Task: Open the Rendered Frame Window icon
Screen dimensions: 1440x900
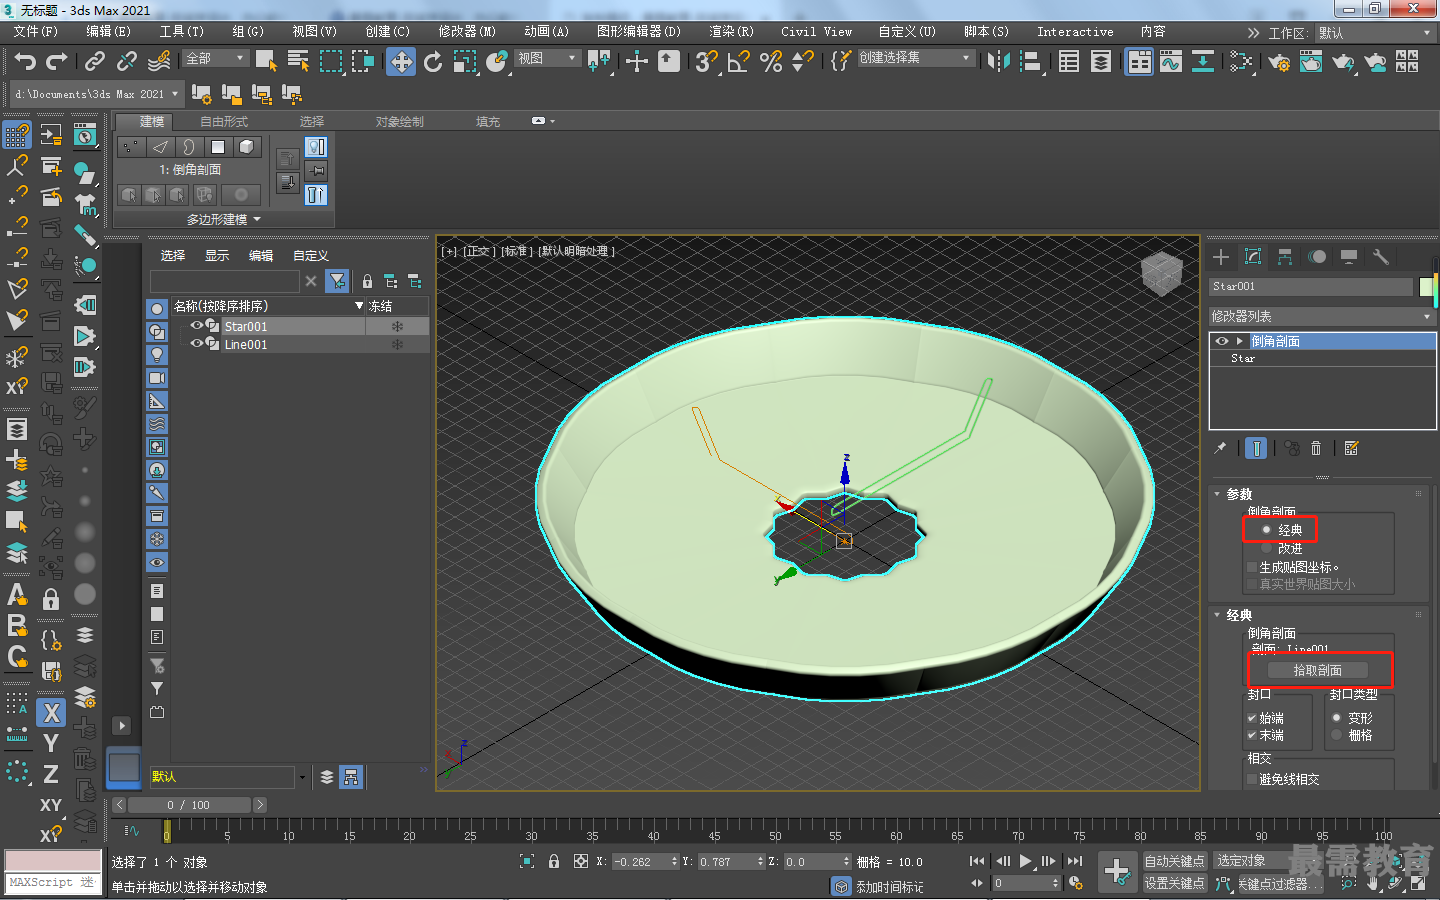Action: coord(1311,62)
